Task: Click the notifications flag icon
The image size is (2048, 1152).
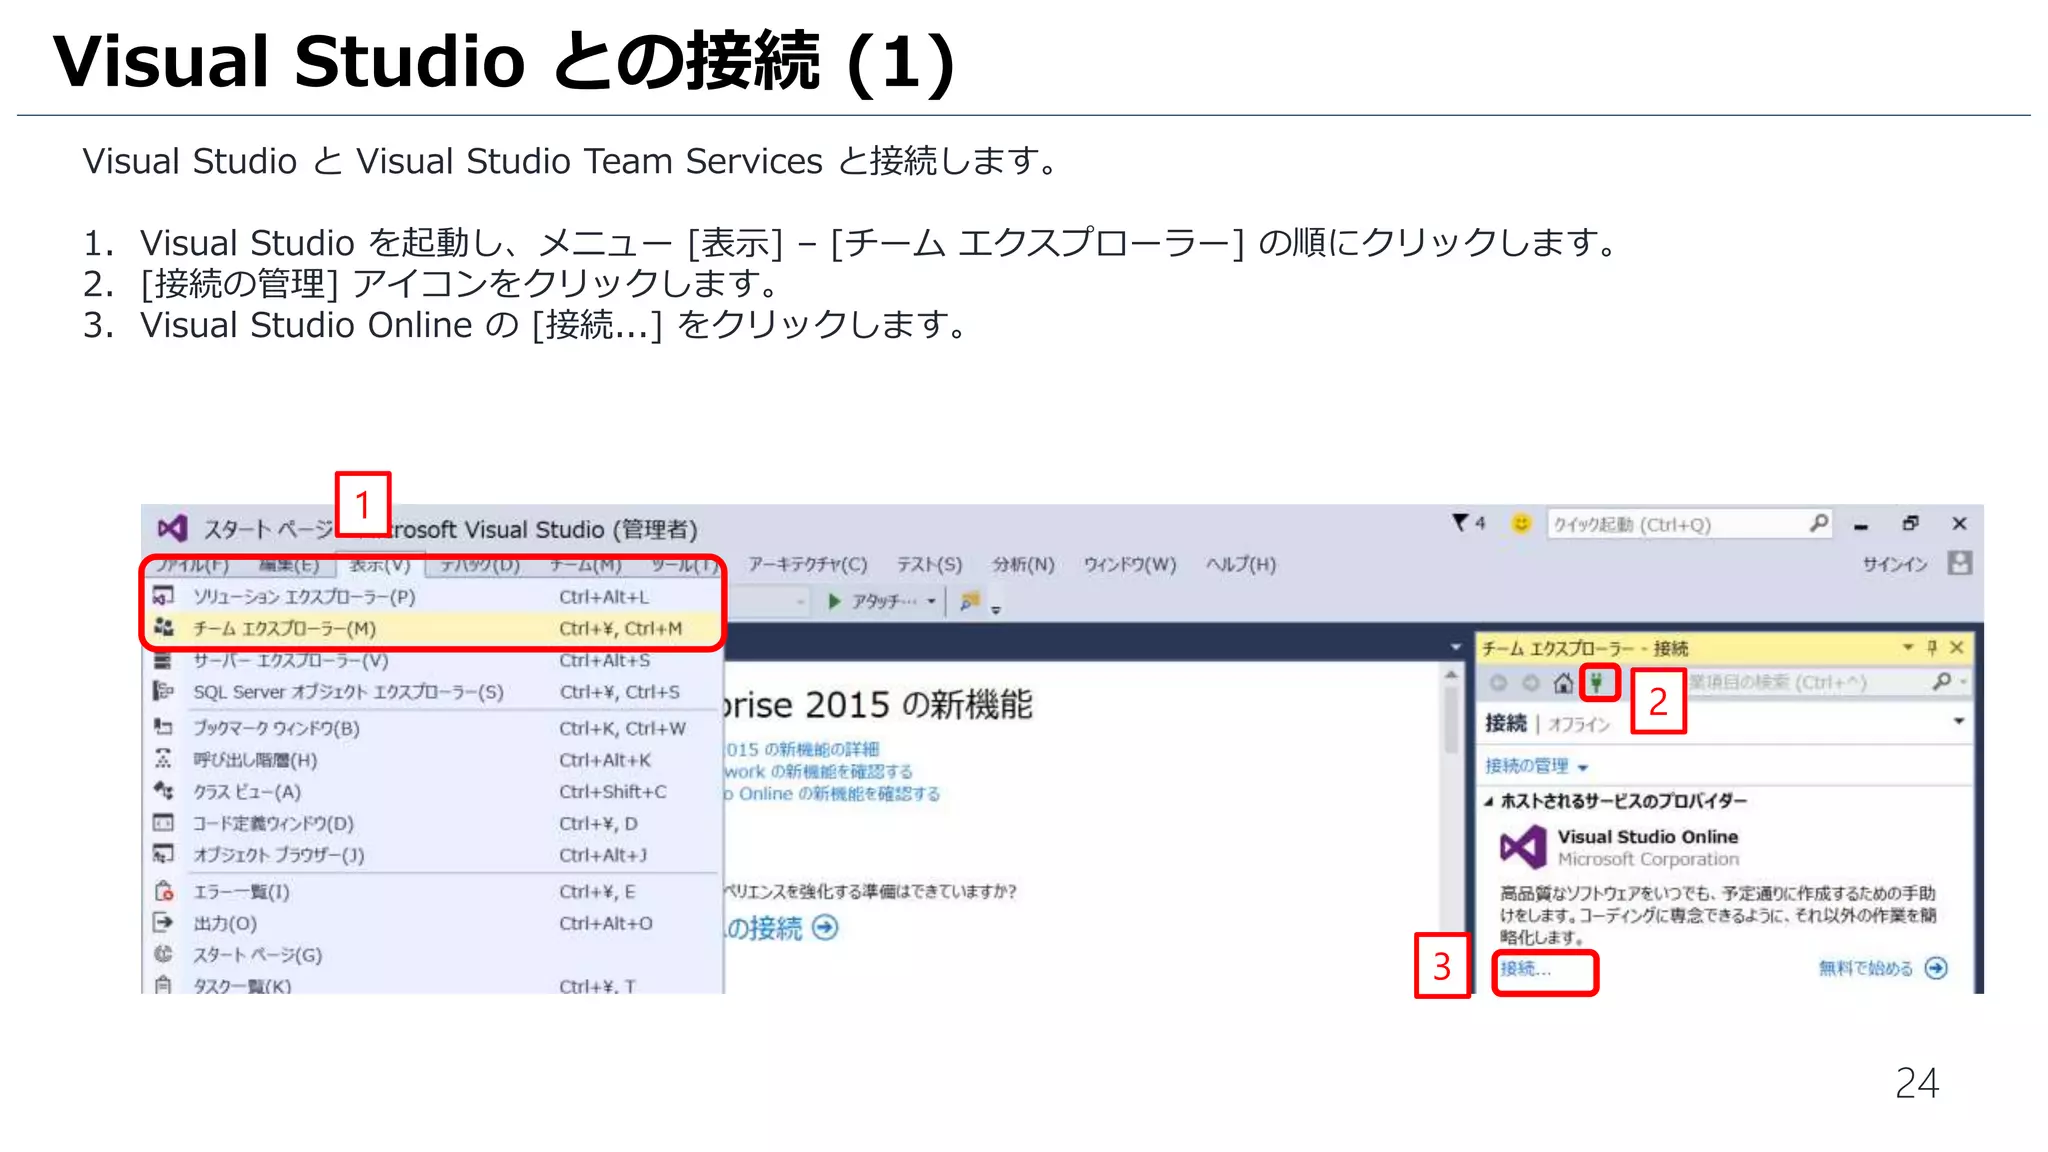Action: click(x=1461, y=522)
